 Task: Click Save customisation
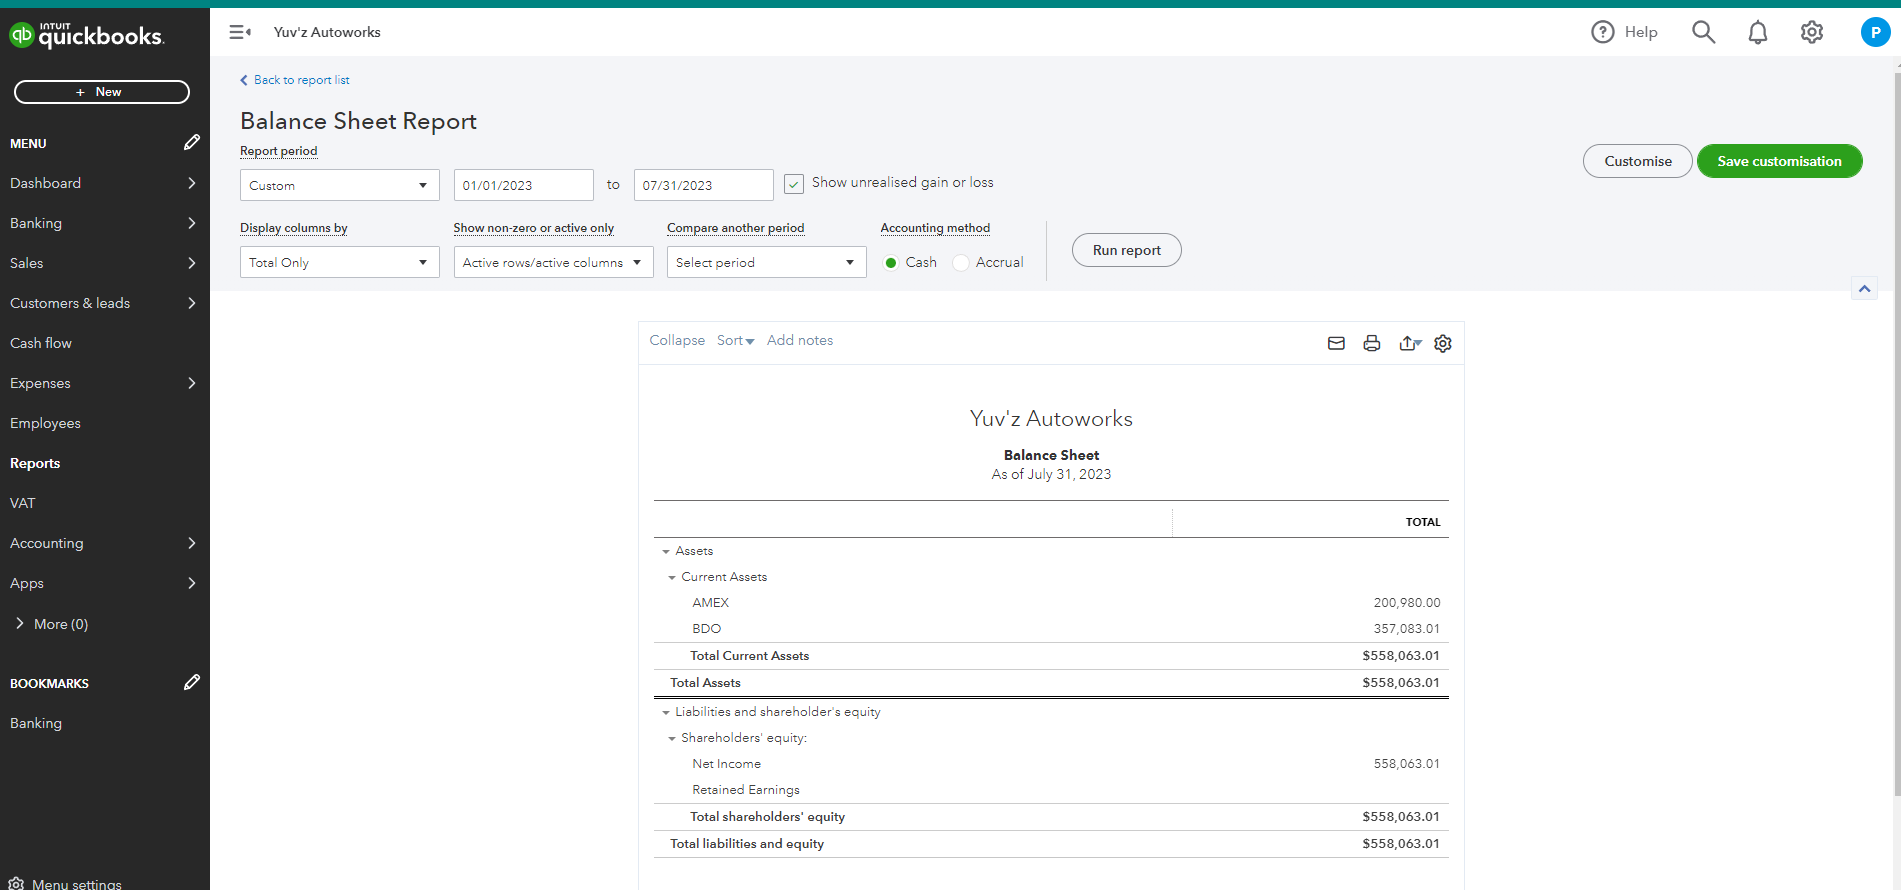click(x=1779, y=161)
